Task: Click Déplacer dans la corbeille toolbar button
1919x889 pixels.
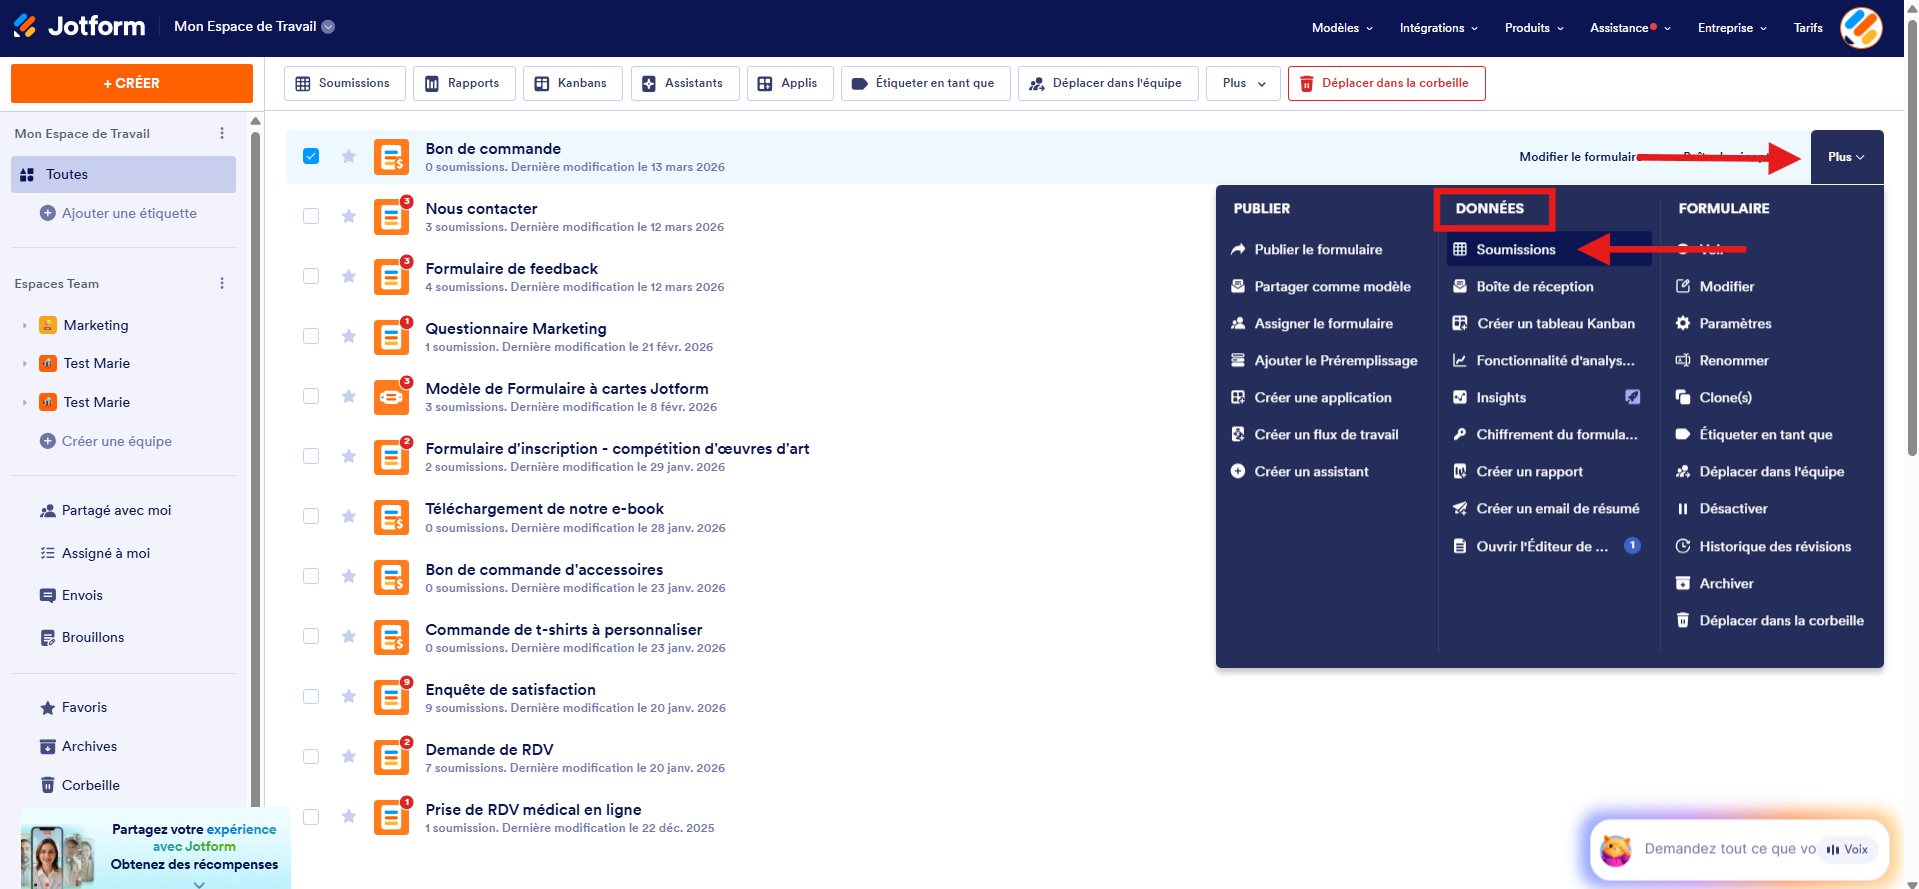Action: [1386, 83]
